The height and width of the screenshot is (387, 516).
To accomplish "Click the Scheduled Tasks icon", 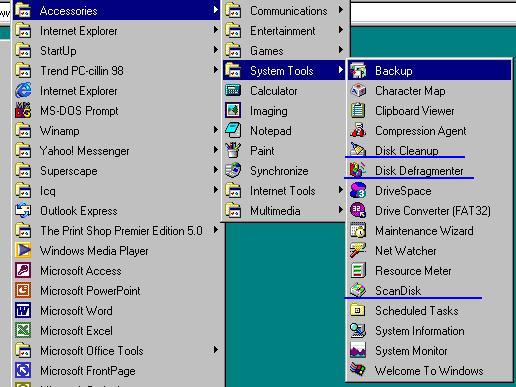I will pyautogui.click(x=358, y=311).
